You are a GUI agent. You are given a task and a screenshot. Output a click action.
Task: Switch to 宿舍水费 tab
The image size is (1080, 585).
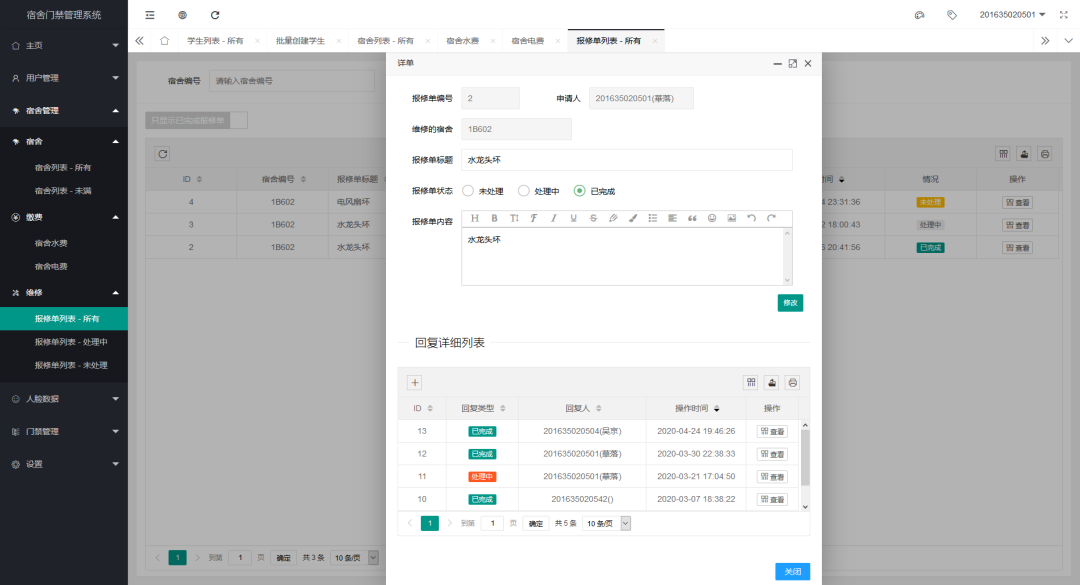click(462, 41)
